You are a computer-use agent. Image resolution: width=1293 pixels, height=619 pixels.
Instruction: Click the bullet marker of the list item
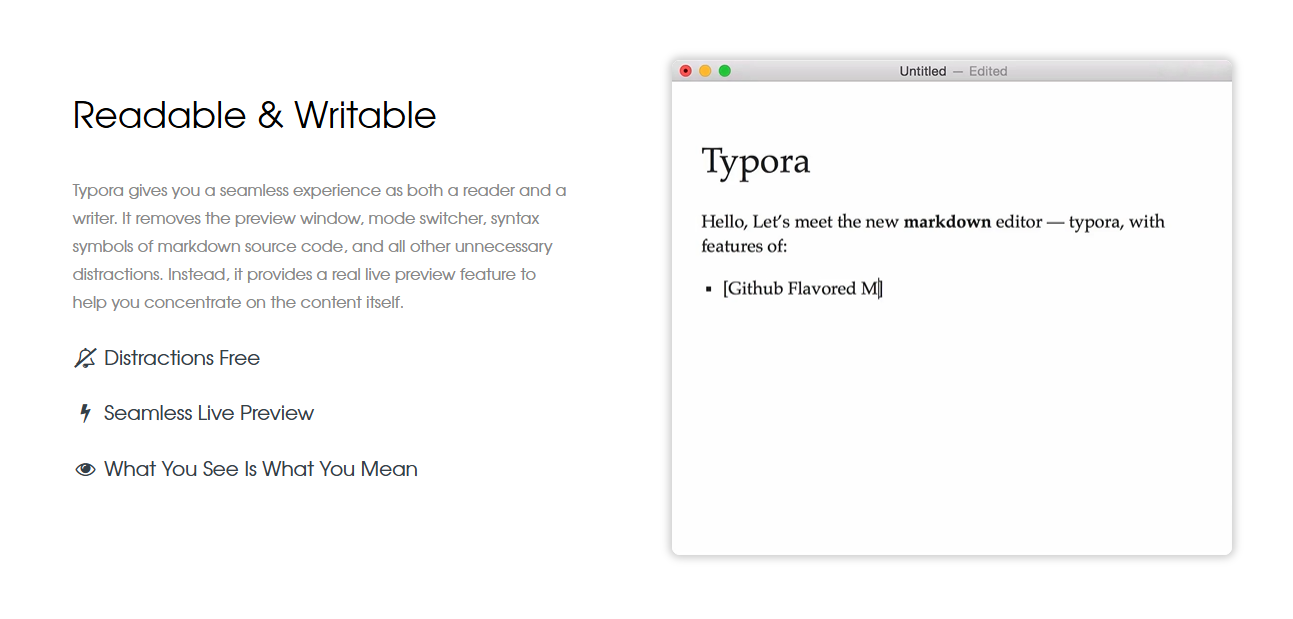click(708, 289)
